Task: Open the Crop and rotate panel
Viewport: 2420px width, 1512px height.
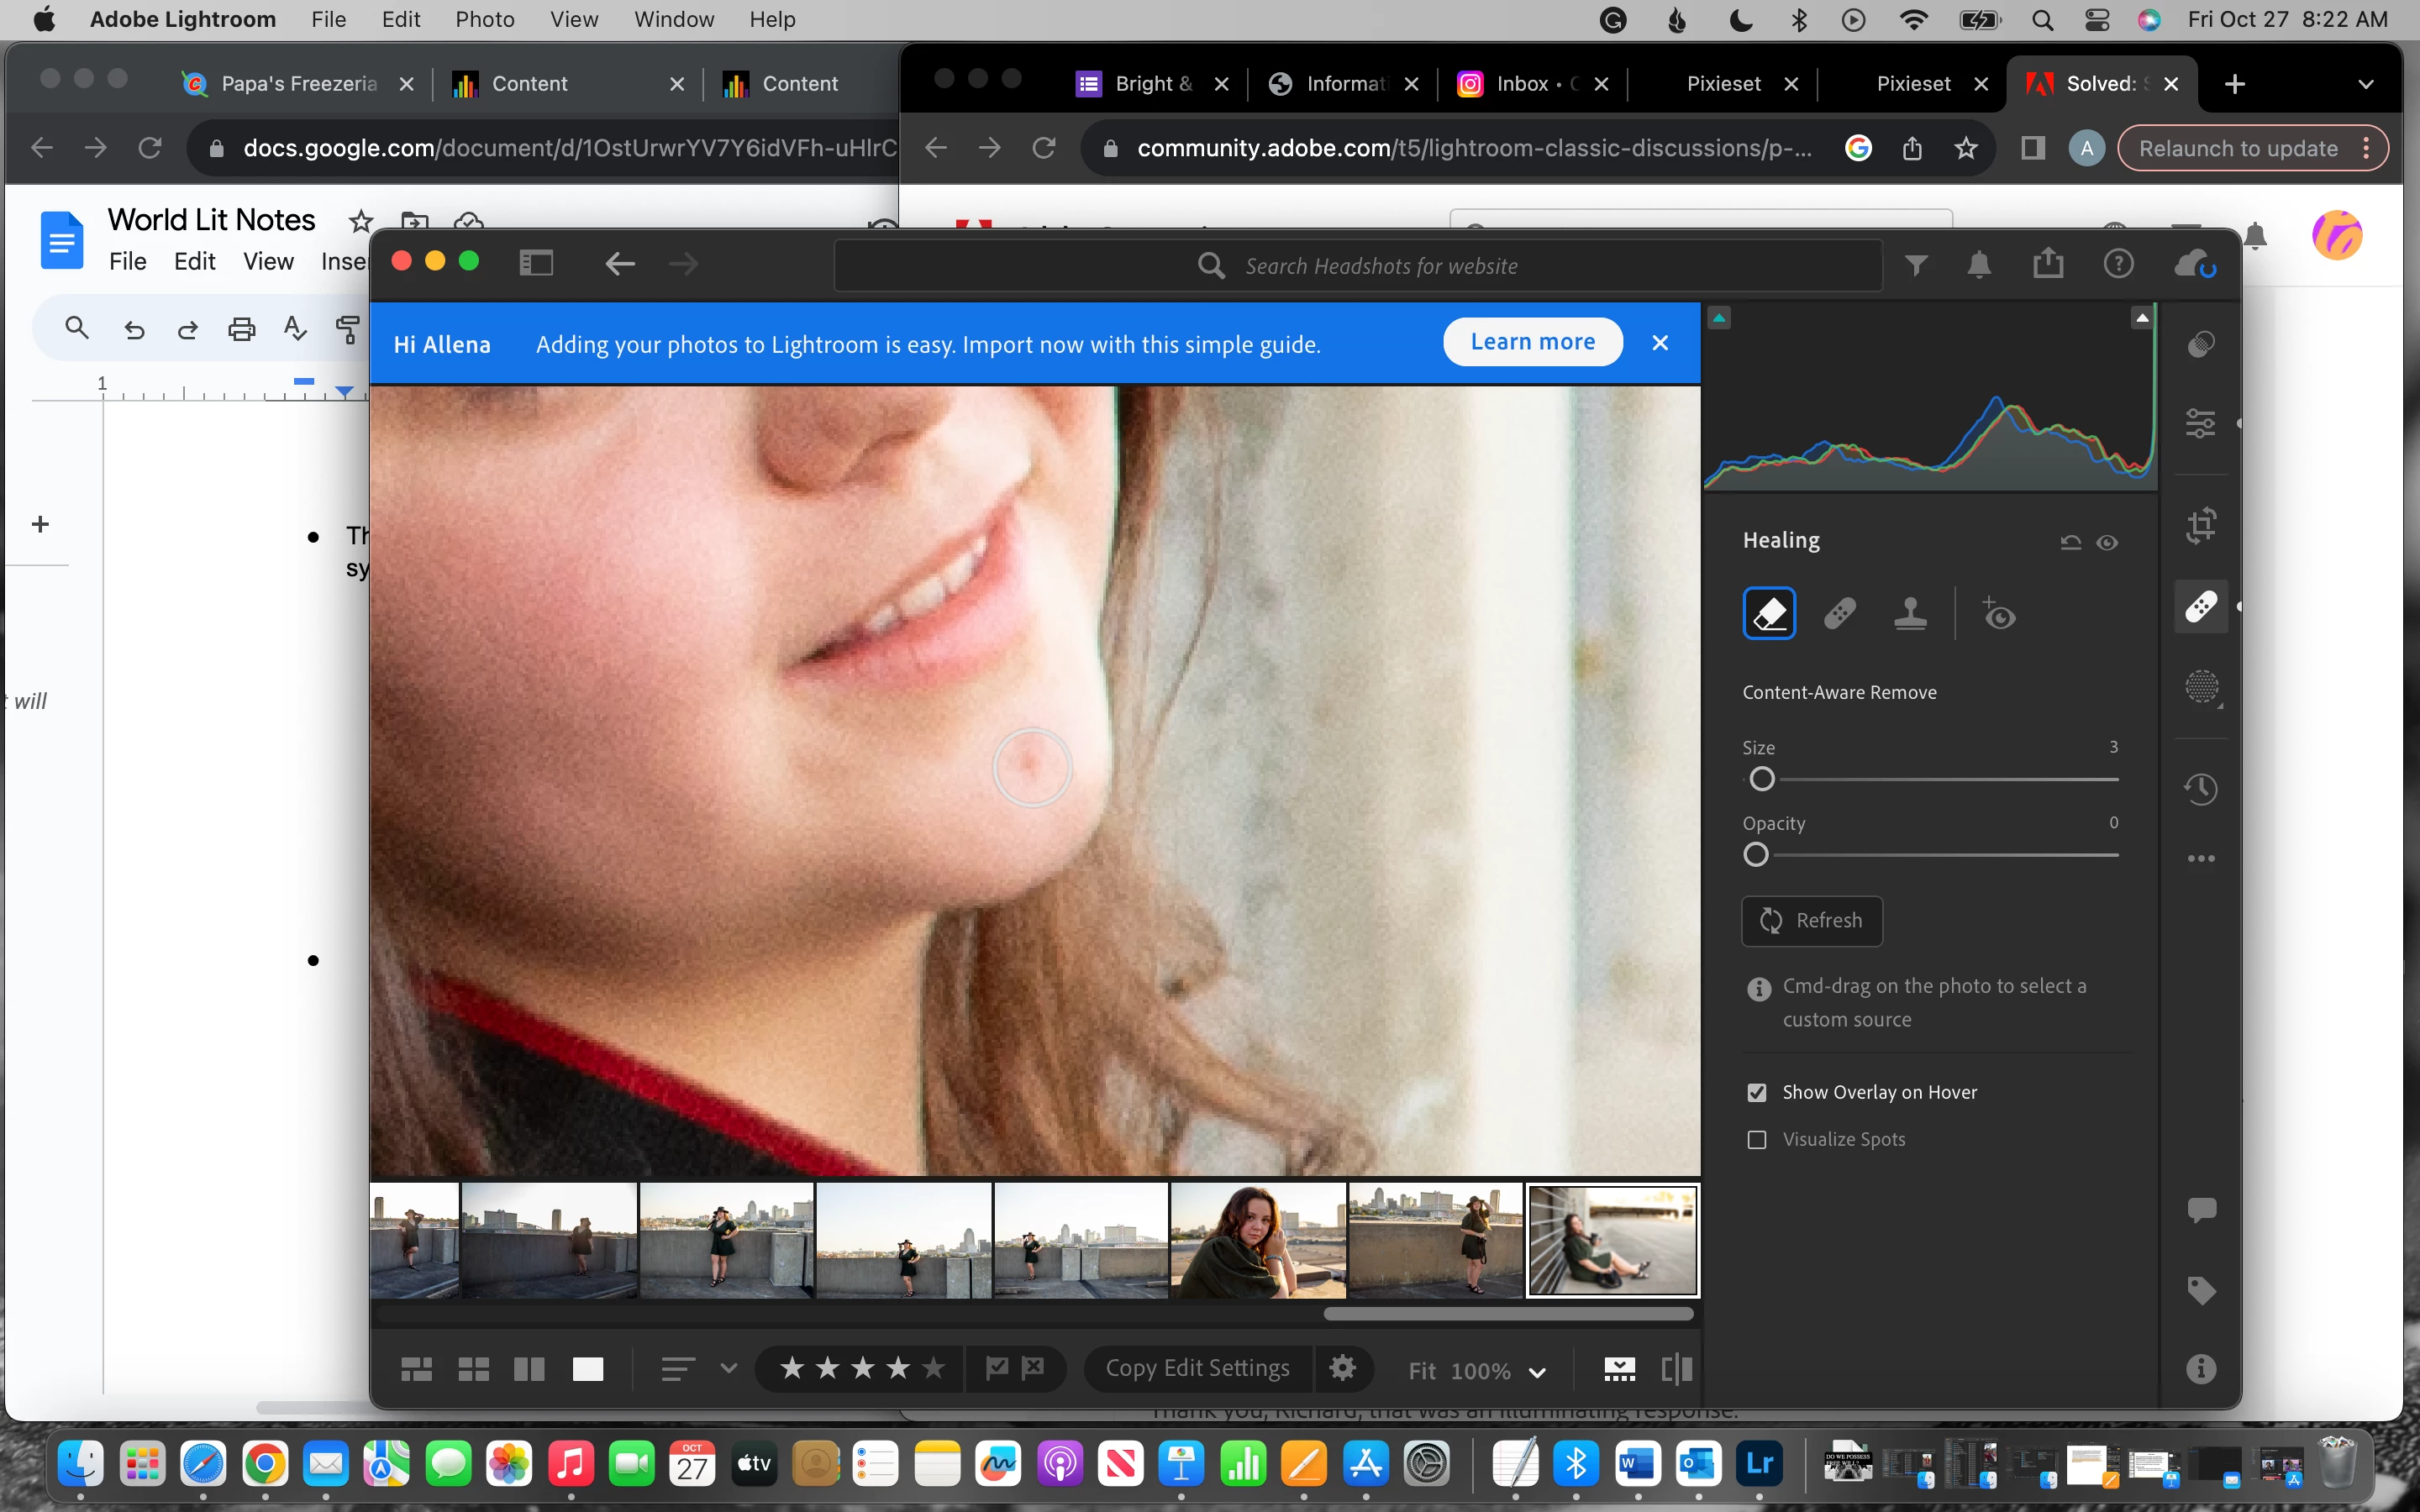Action: (2201, 525)
